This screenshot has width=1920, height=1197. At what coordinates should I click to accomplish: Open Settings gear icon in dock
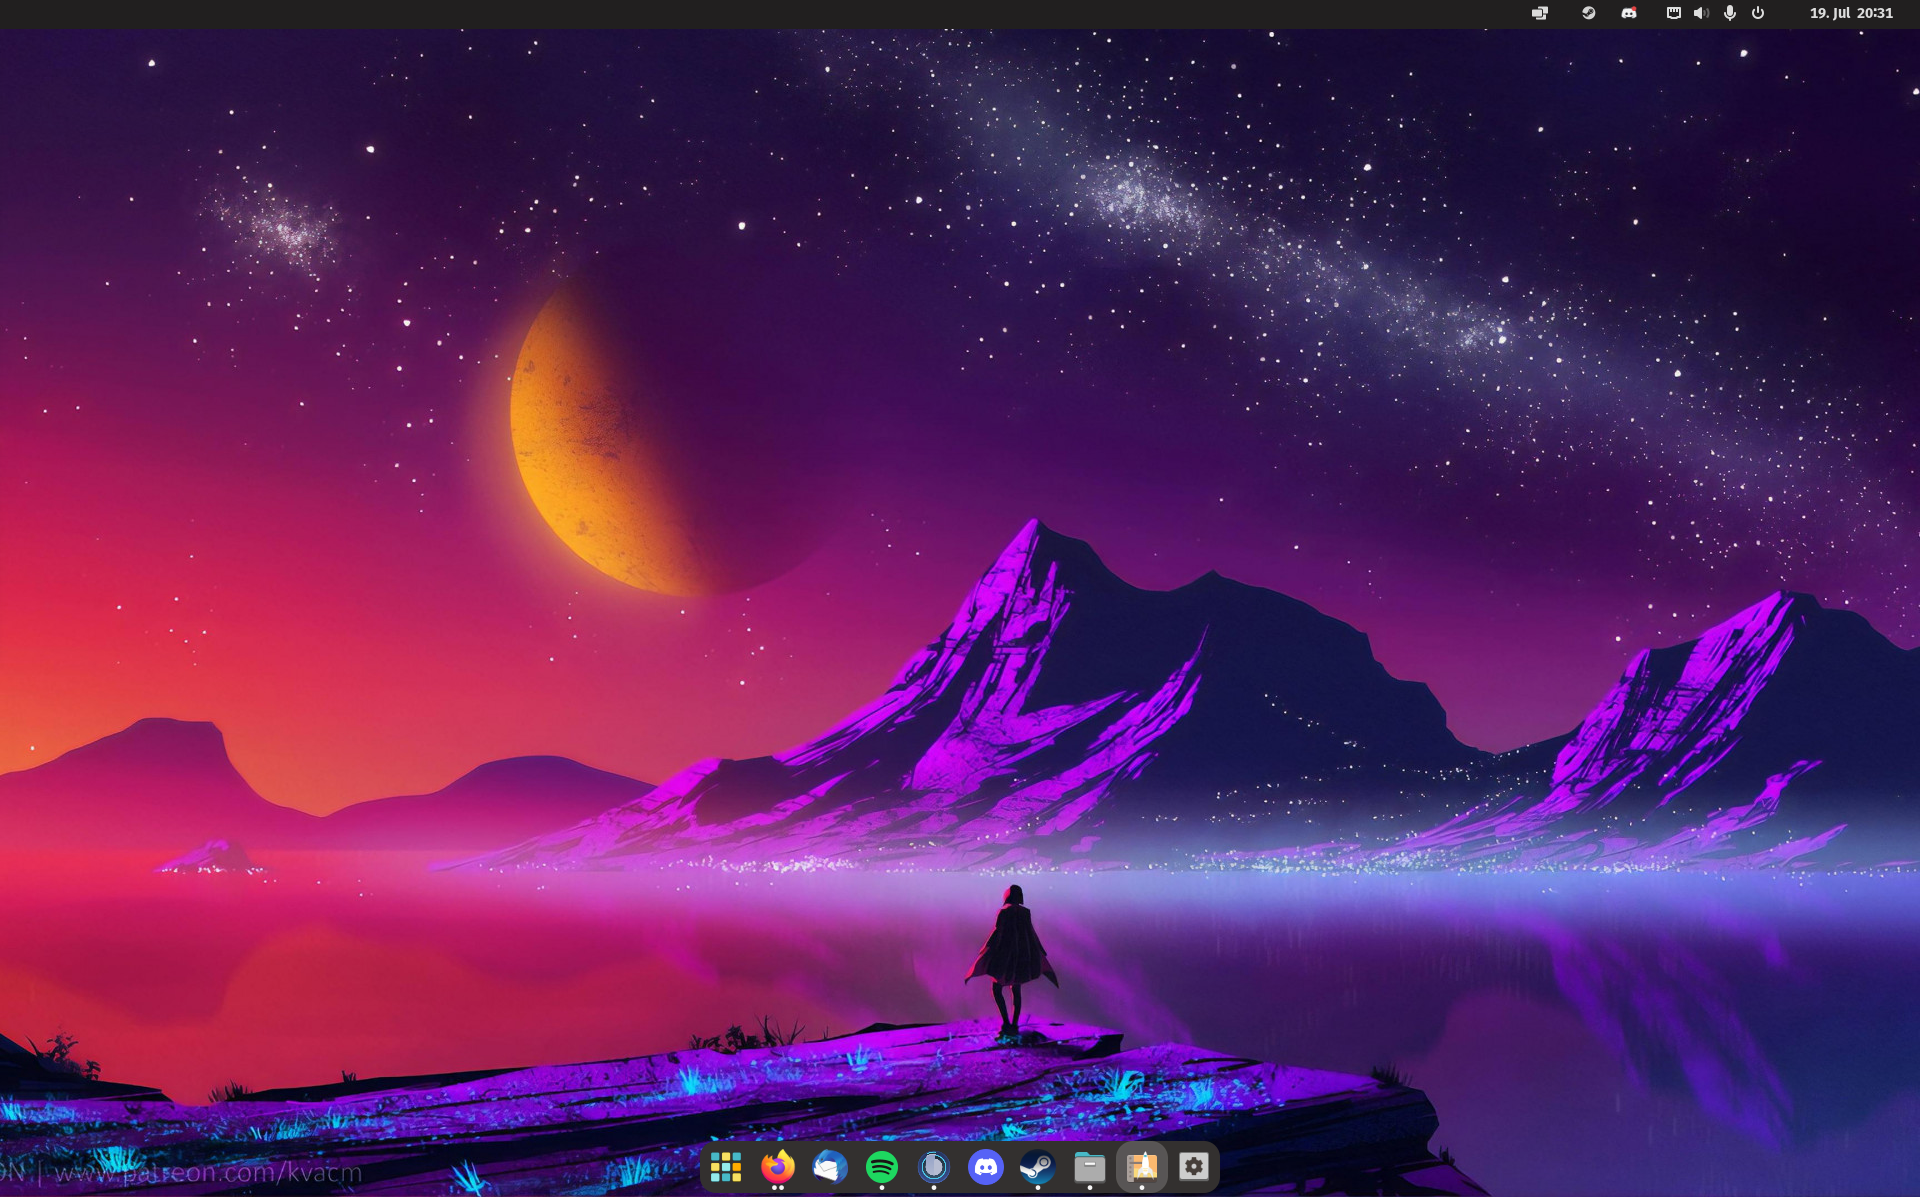click(1194, 1167)
